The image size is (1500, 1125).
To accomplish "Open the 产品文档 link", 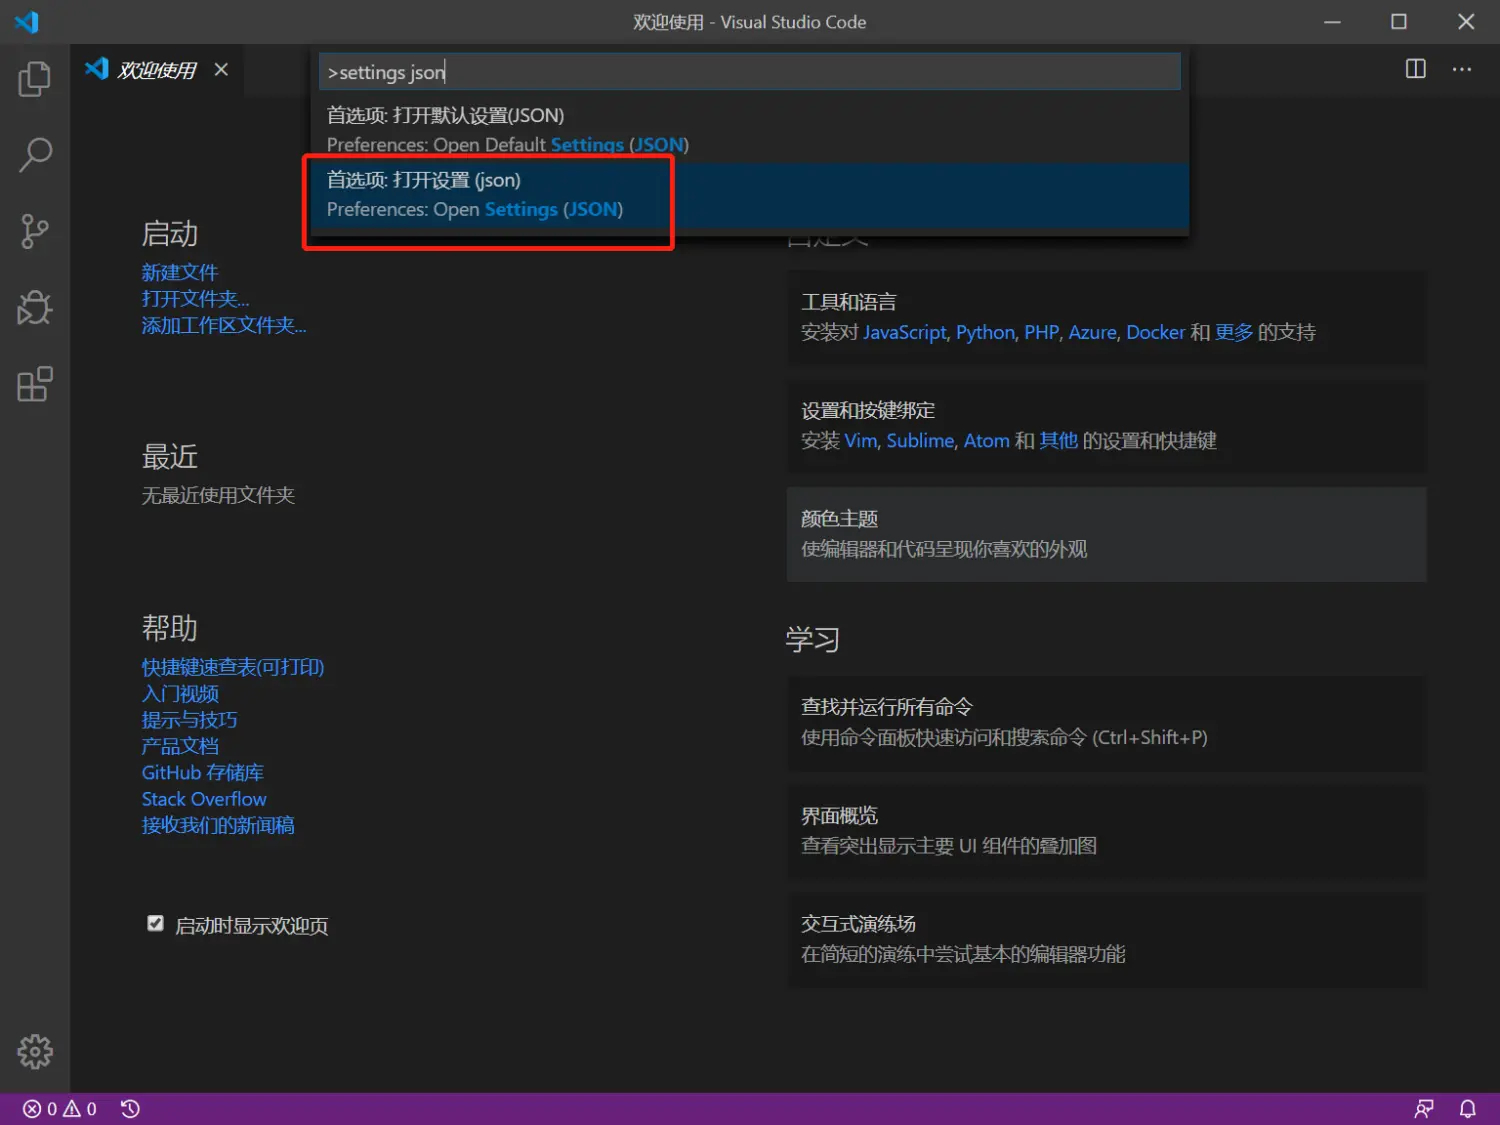I will (180, 746).
